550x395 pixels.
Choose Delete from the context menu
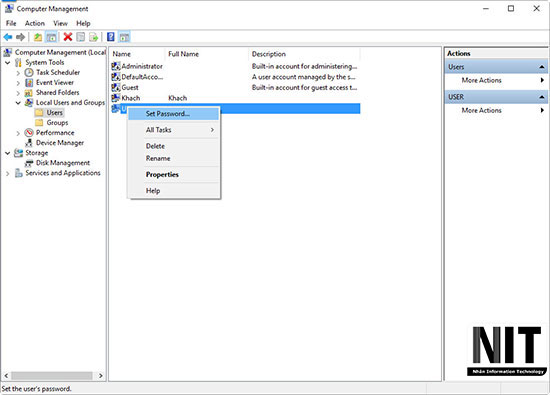[174, 146]
